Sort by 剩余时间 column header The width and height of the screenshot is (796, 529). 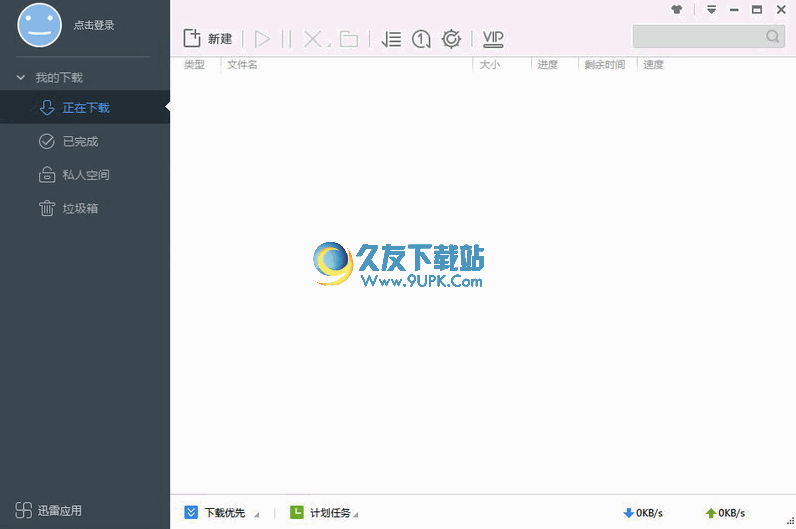605,64
